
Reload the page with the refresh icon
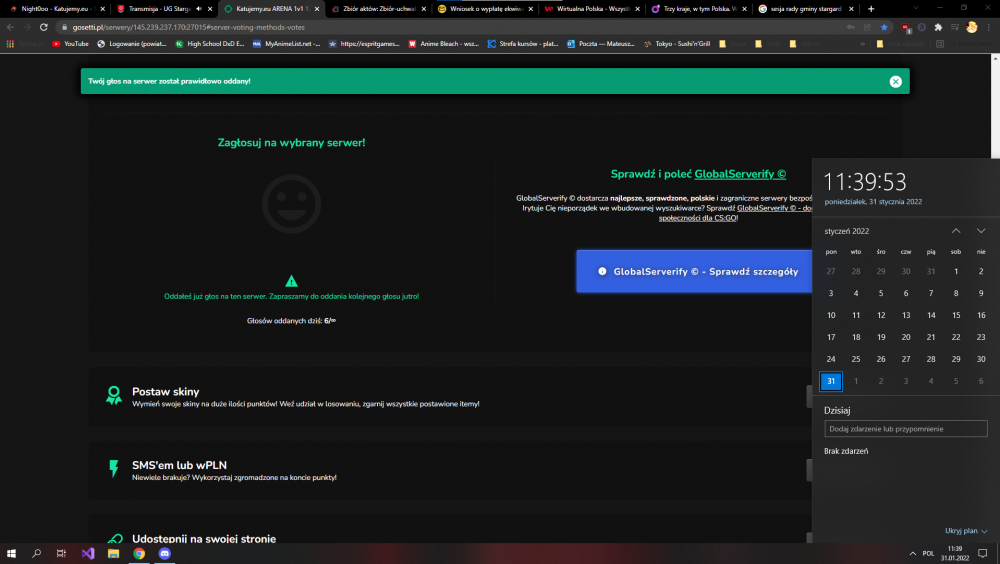(x=43, y=27)
